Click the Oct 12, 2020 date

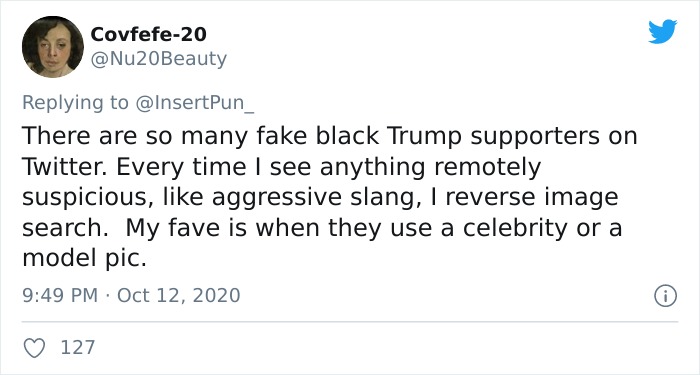pos(179,296)
